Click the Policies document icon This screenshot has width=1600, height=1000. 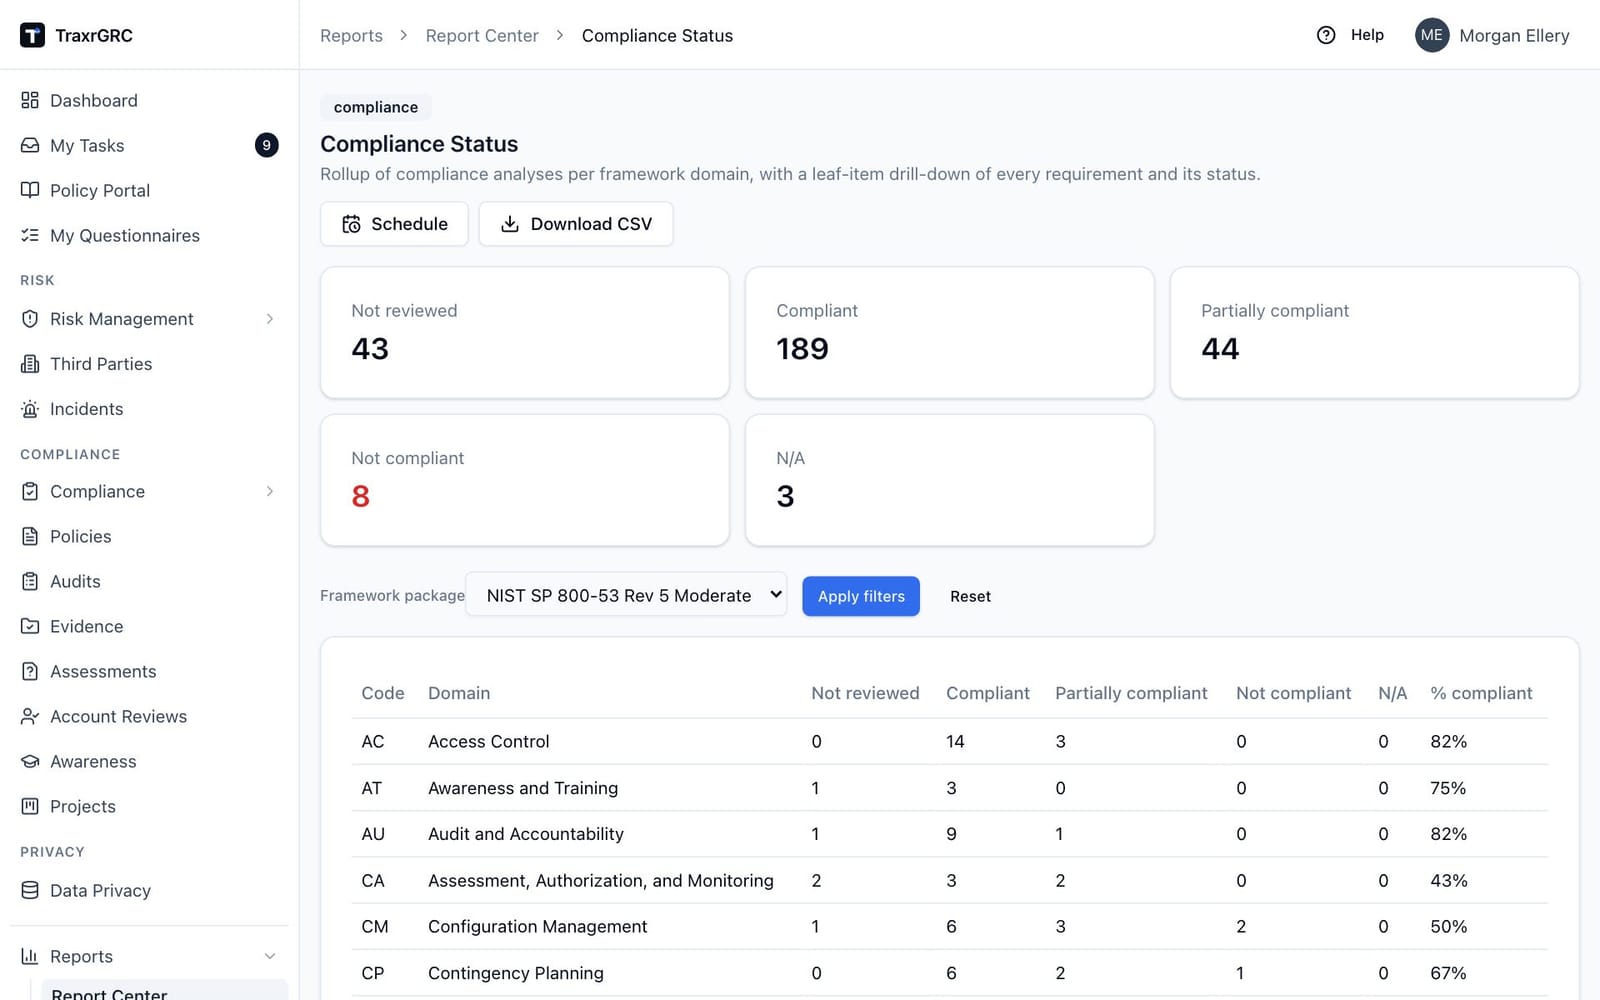pos(30,536)
